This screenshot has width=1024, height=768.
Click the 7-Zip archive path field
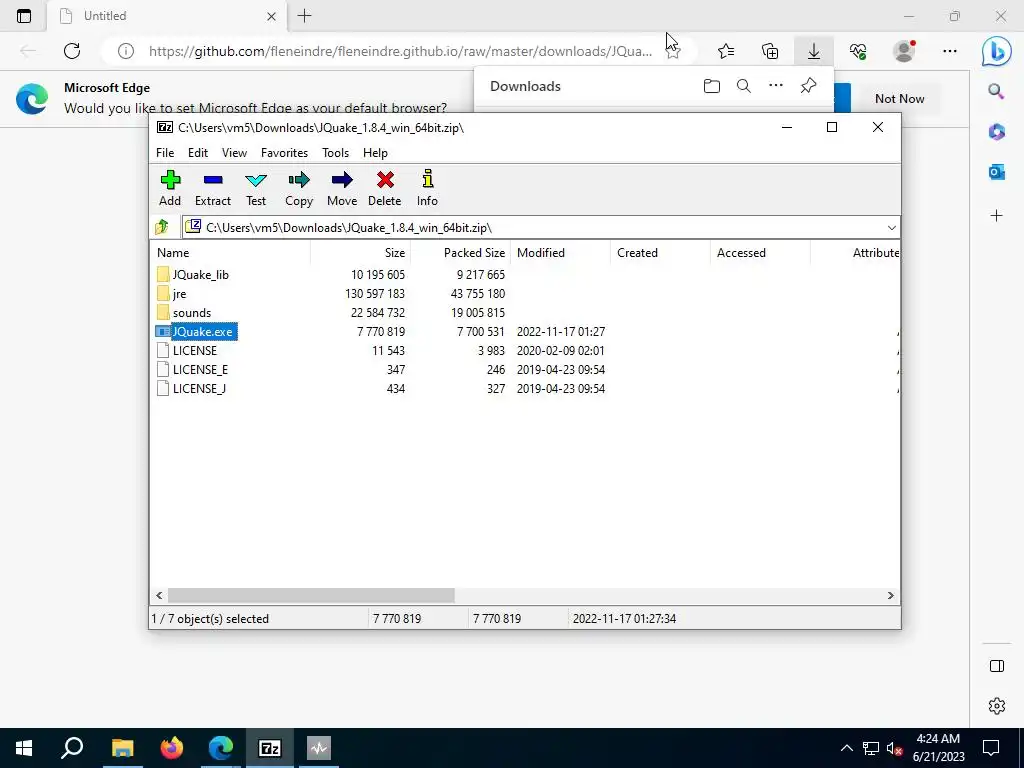click(532, 228)
